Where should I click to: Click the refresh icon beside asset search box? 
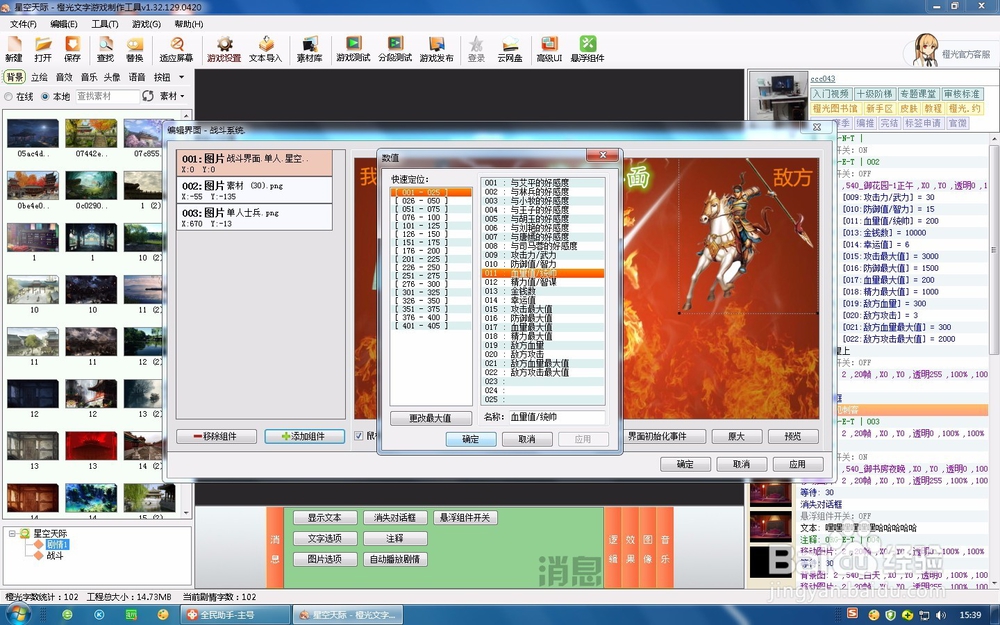pyautogui.click(x=148, y=96)
